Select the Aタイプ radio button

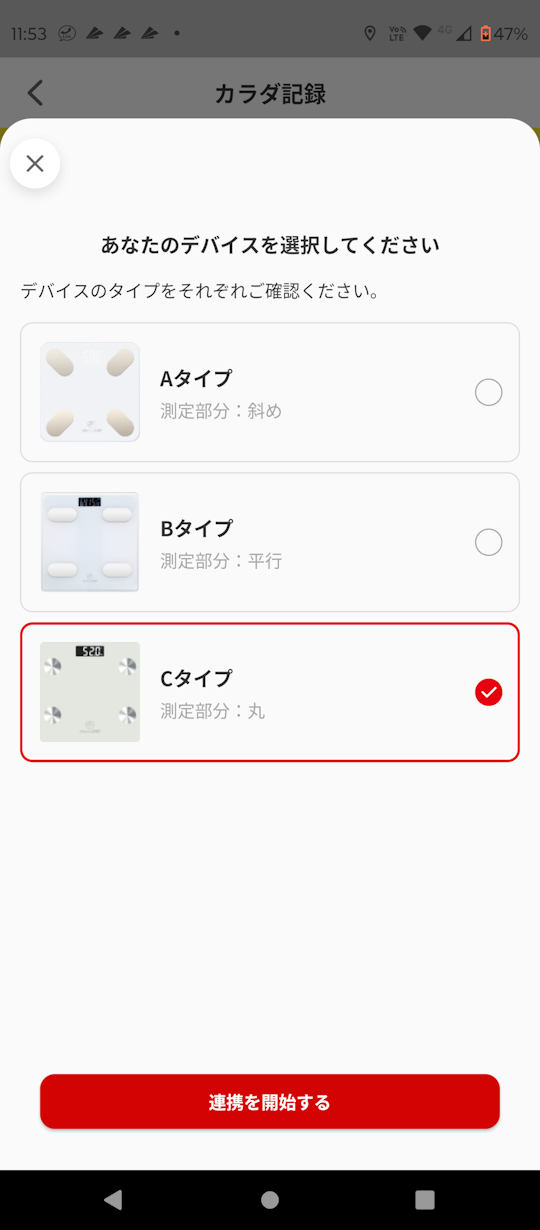[488, 392]
